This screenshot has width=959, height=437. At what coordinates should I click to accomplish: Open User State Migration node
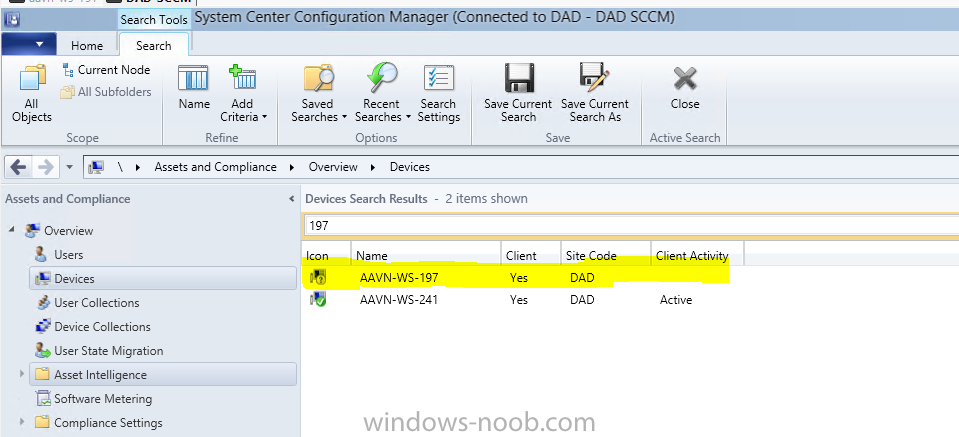click(x=109, y=351)
